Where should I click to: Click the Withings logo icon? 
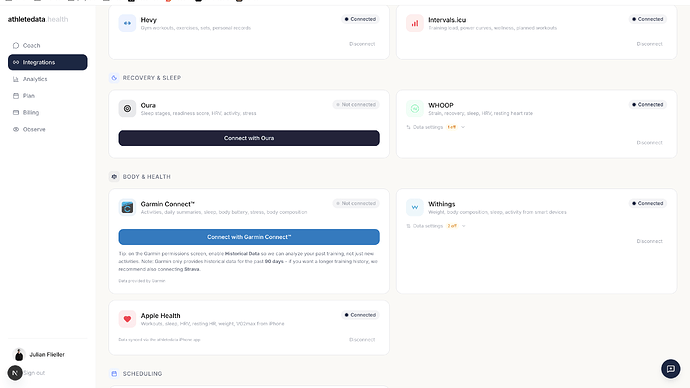[415, 207]
